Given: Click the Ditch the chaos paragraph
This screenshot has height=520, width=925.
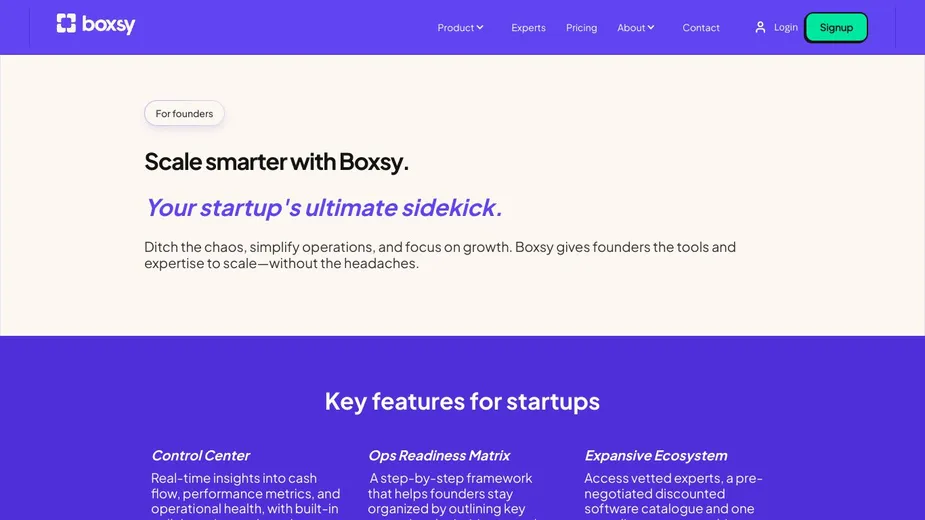Looking at the screenshot, I should [x=440, y=255].
